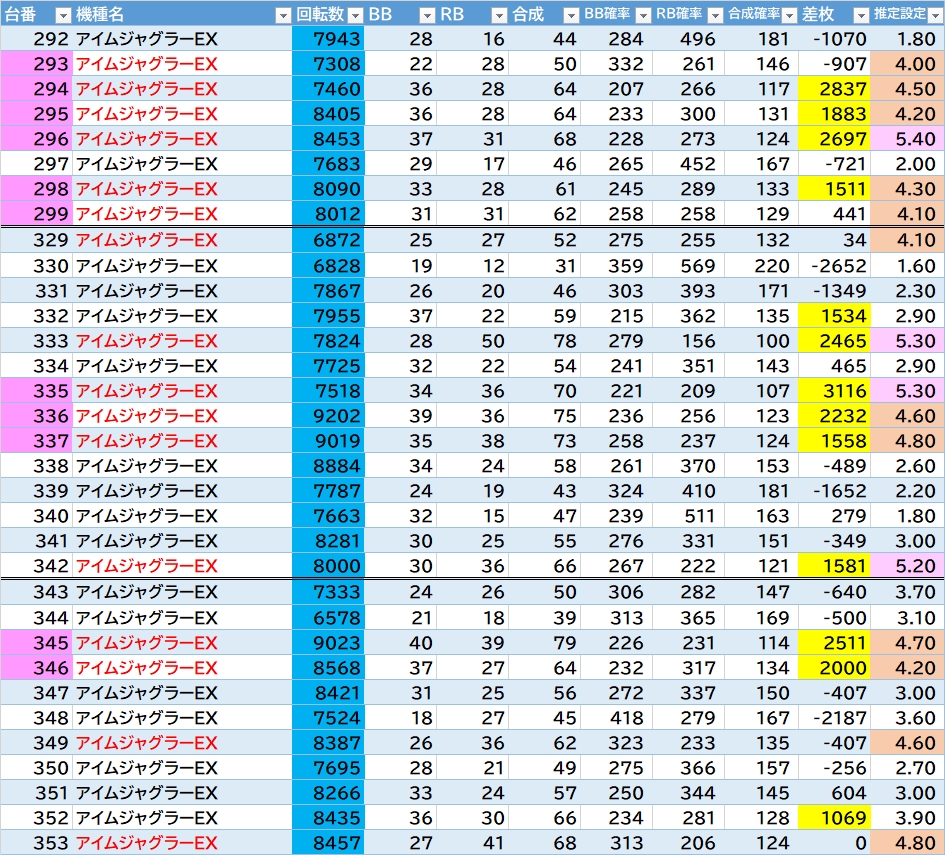Viewport: 945px width, 855px height.
Task: Click rotation count cell 8000
Action: (328, 566)
